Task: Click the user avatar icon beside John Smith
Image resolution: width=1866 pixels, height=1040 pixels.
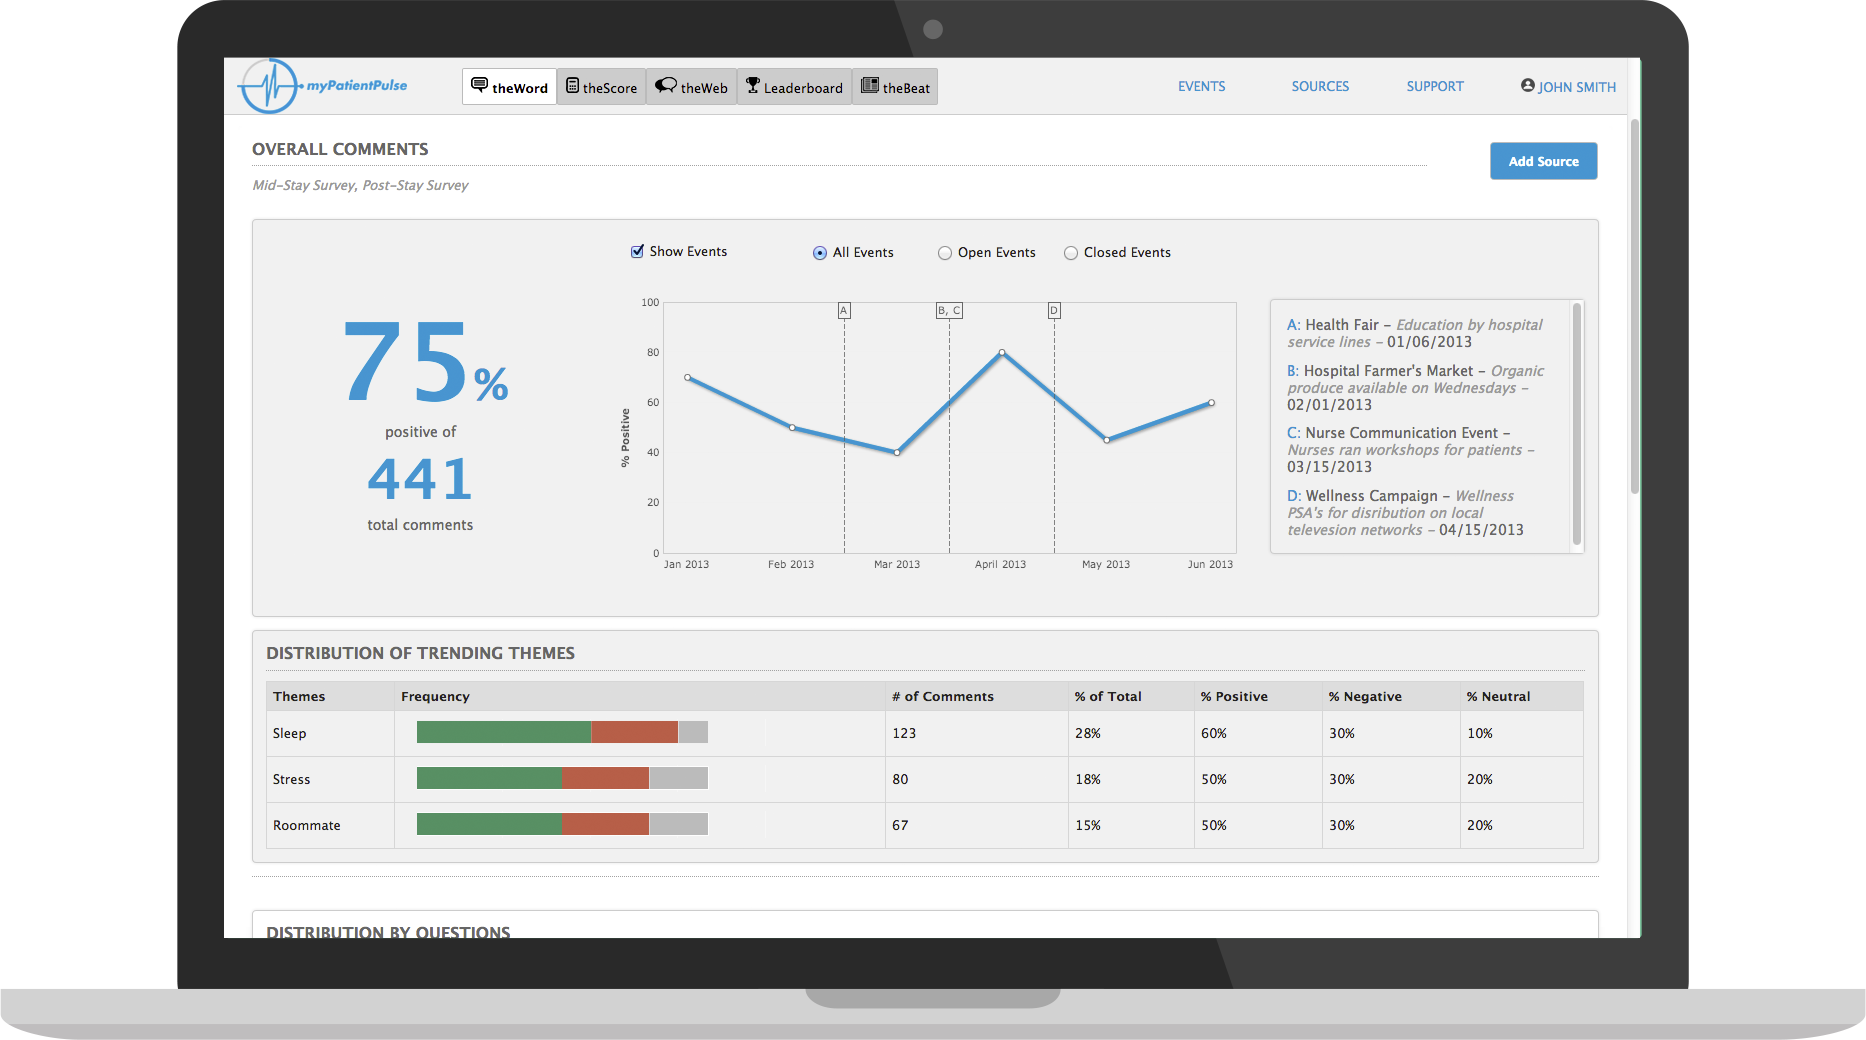Action: click(x=1527, y=86)
